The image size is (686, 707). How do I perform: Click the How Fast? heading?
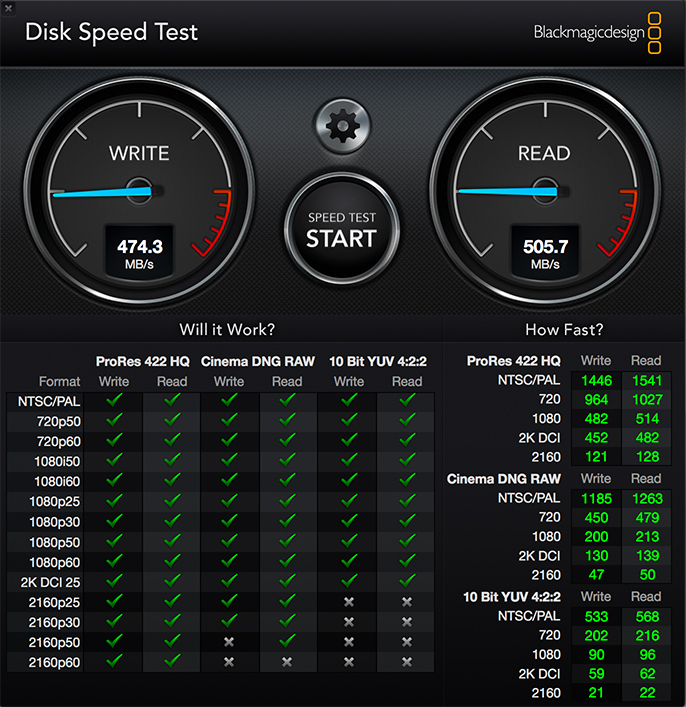click(x=564, y=330)
